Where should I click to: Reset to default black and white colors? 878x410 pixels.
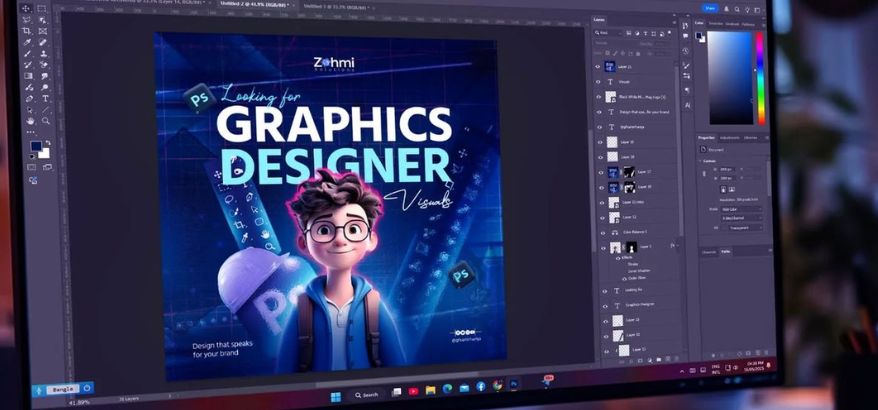click(32, 156)
